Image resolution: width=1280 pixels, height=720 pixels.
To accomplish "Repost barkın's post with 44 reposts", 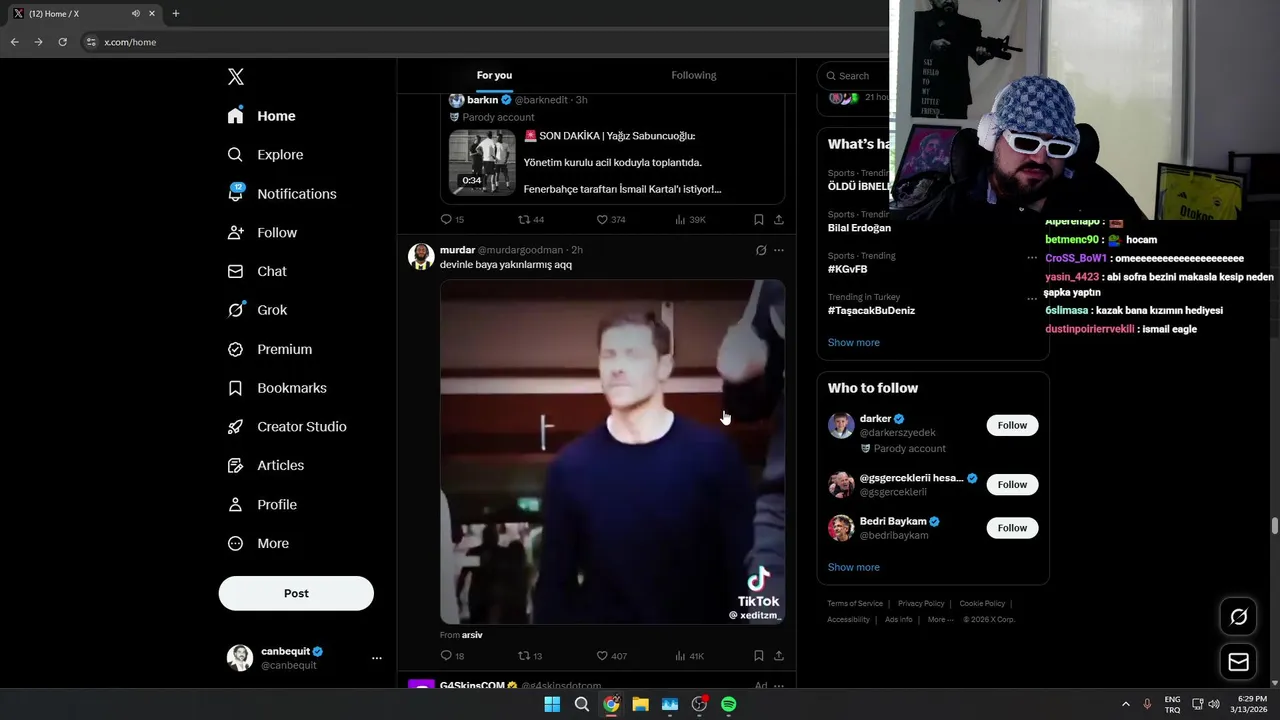I will tap(530, 219).
